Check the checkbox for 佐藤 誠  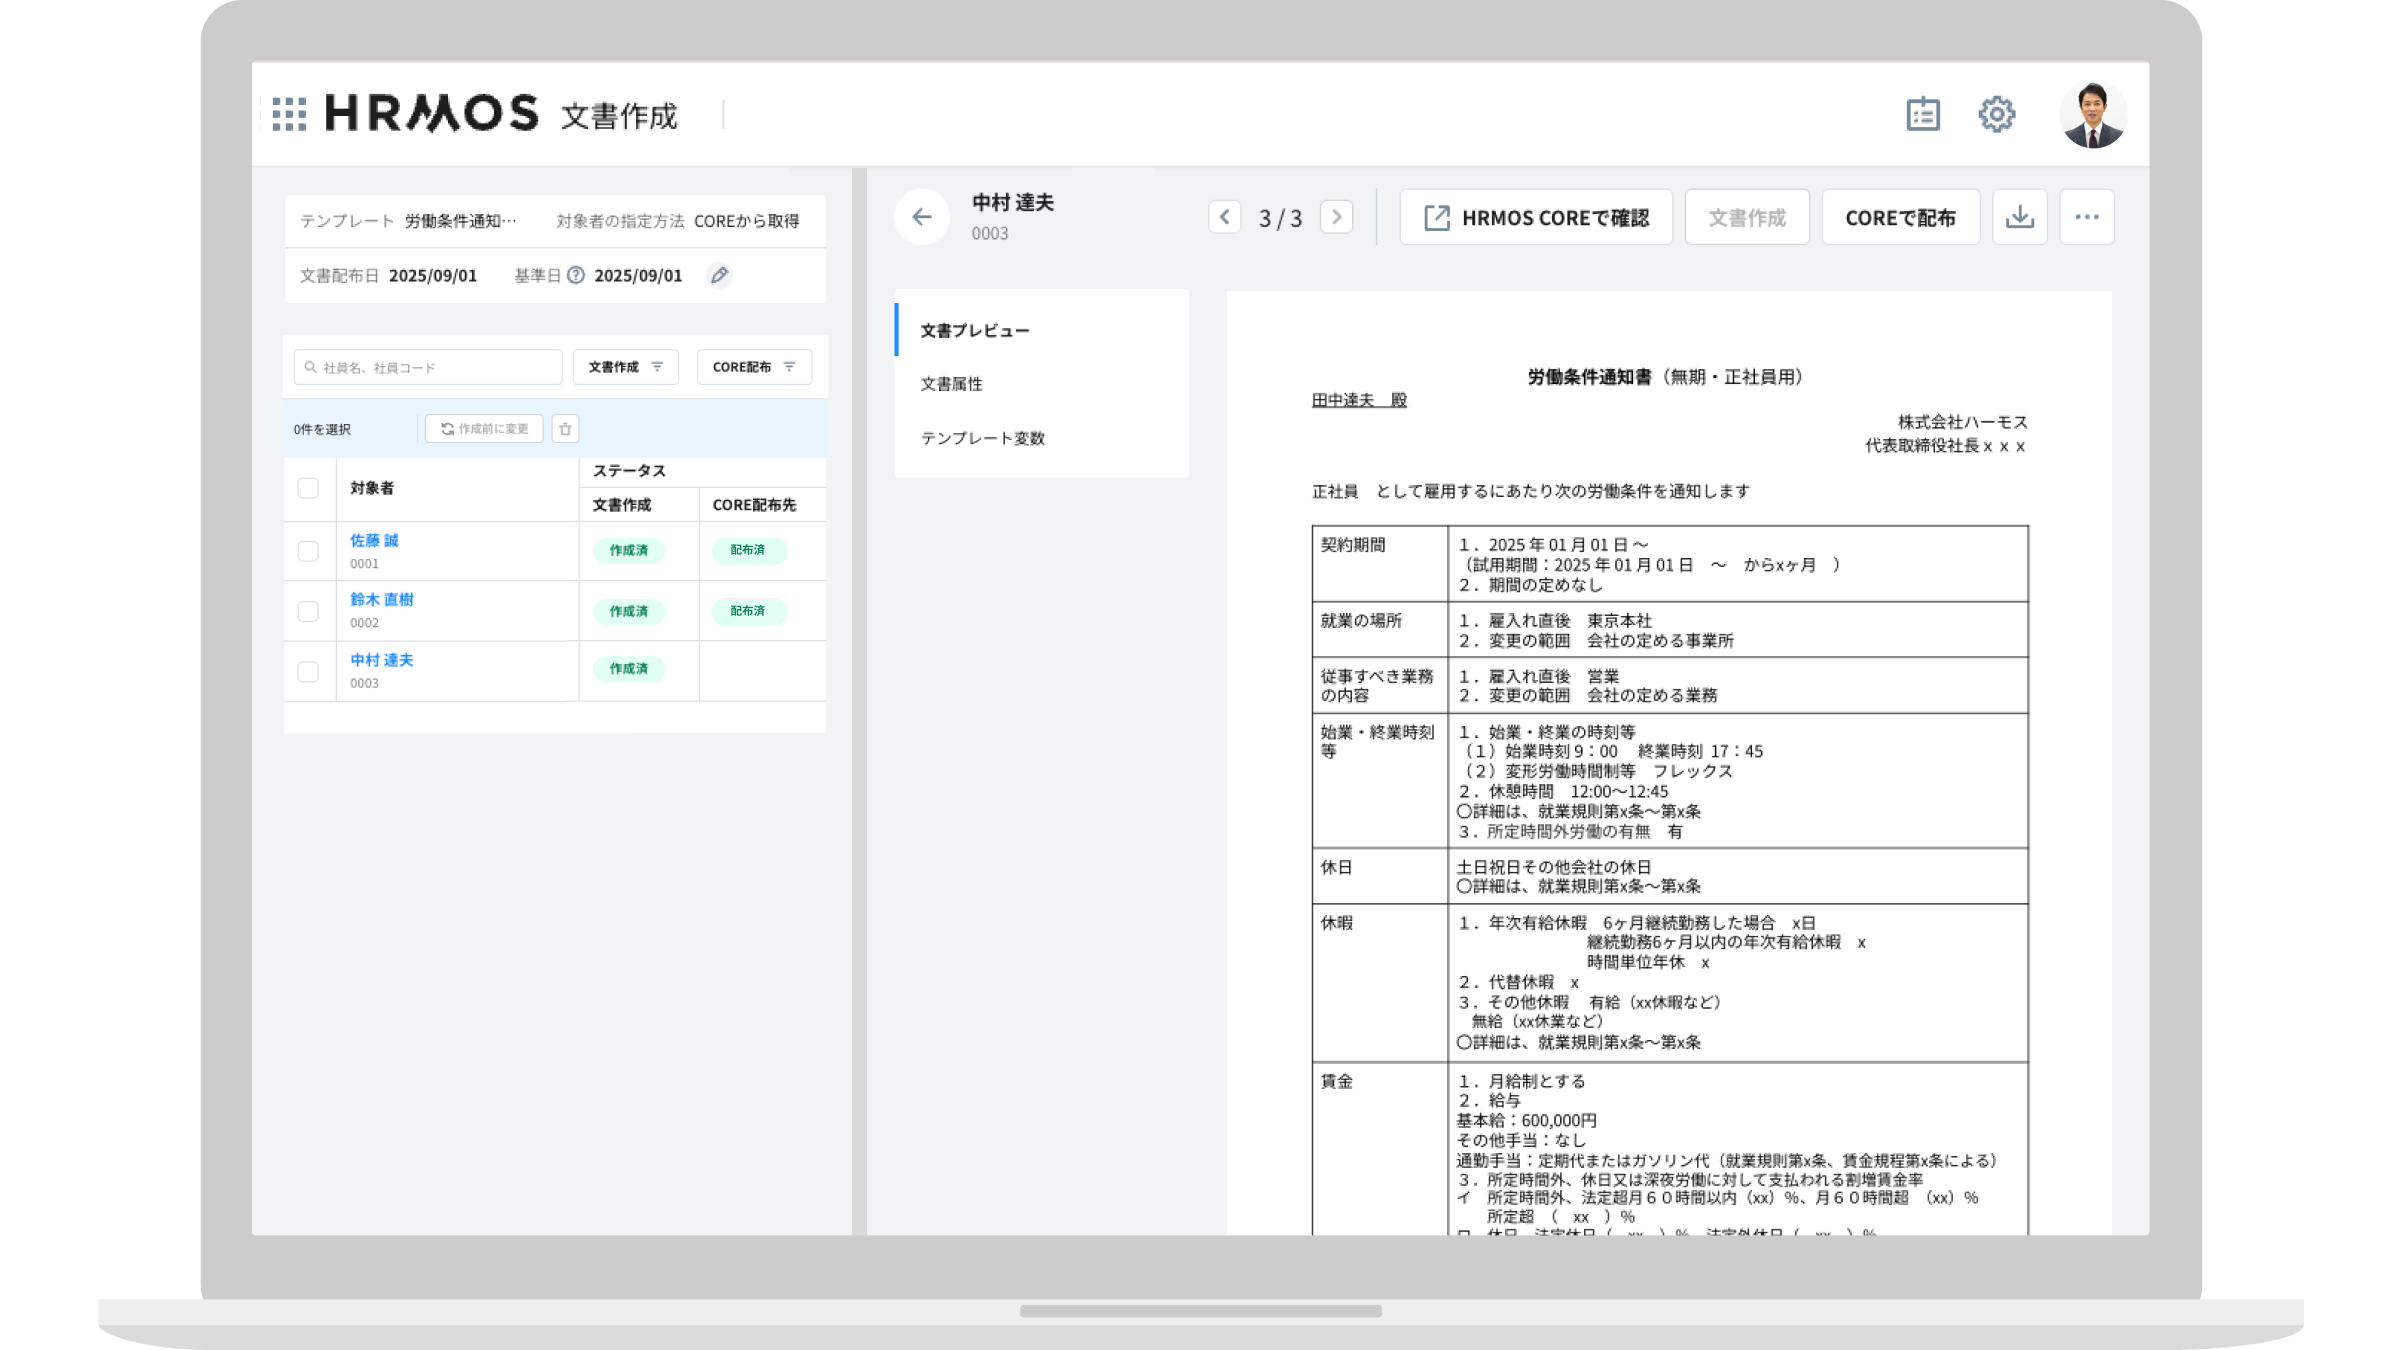point(308,551)
